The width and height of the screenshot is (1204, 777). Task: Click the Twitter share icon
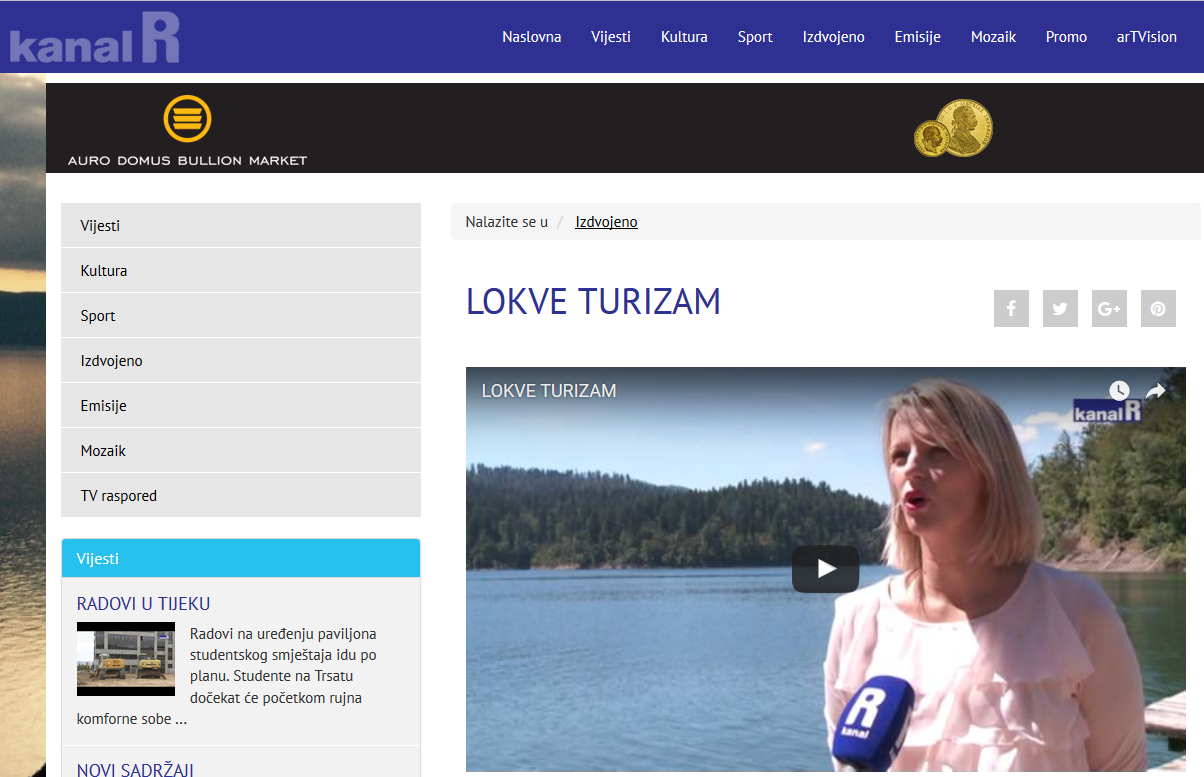(1060, 309)
